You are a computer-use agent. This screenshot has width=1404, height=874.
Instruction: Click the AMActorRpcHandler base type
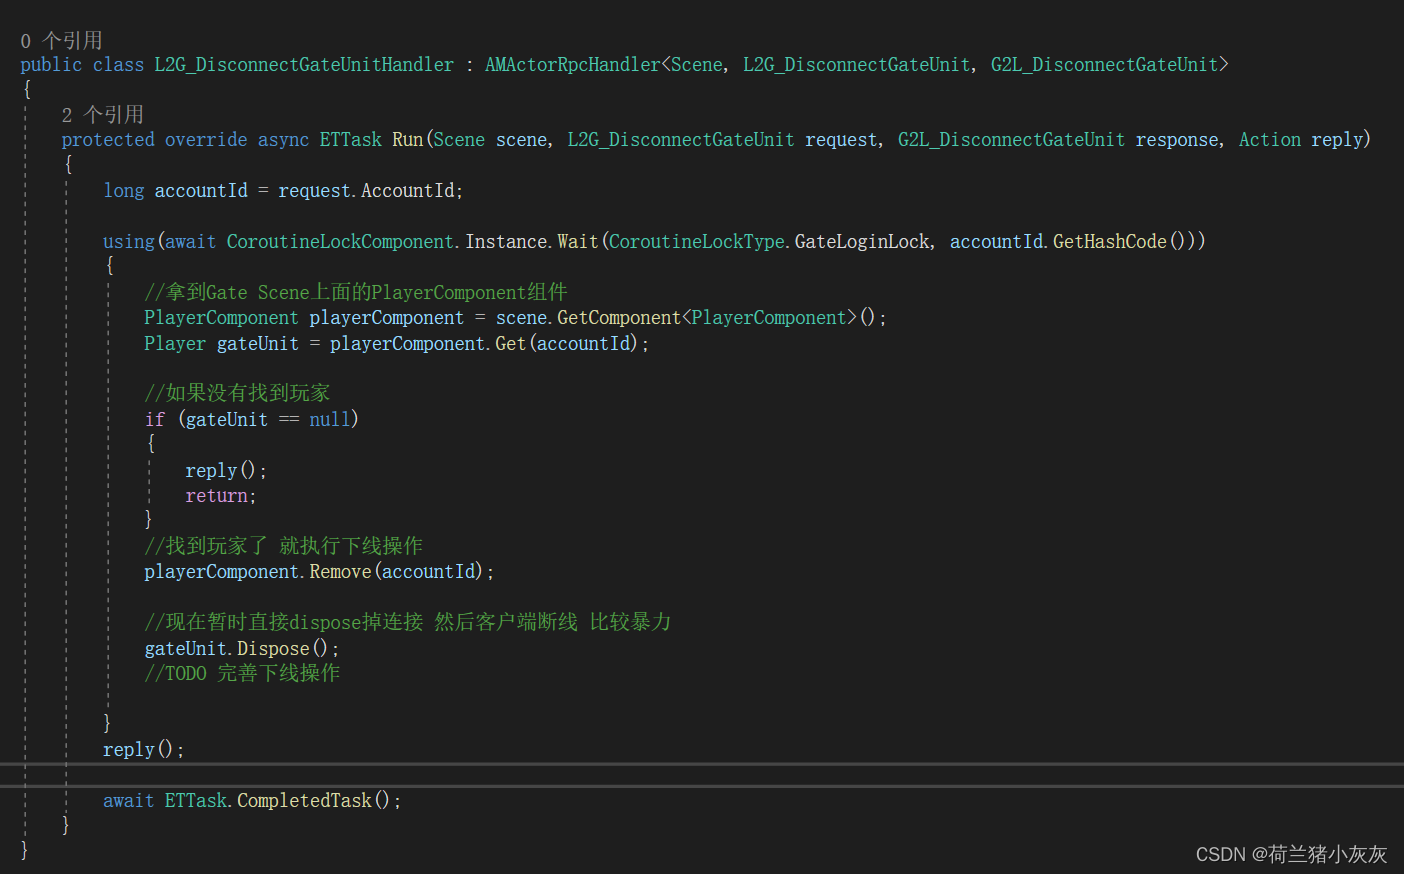coord(573,65)
